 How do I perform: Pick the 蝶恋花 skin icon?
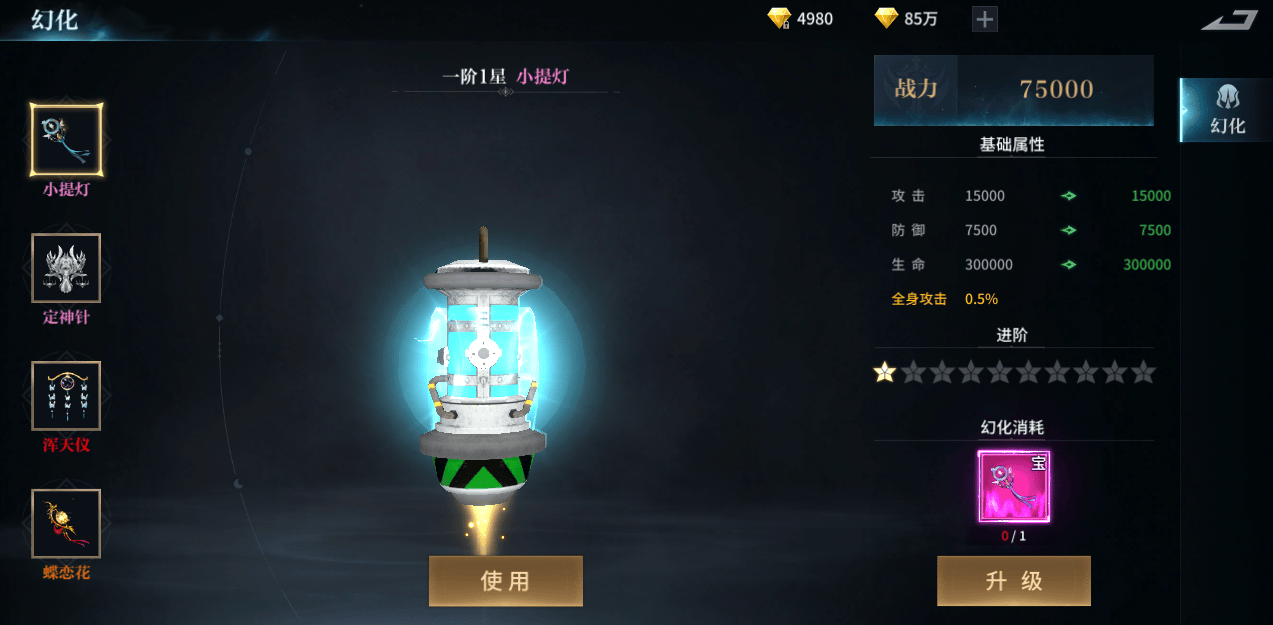(x=66, y=523)
